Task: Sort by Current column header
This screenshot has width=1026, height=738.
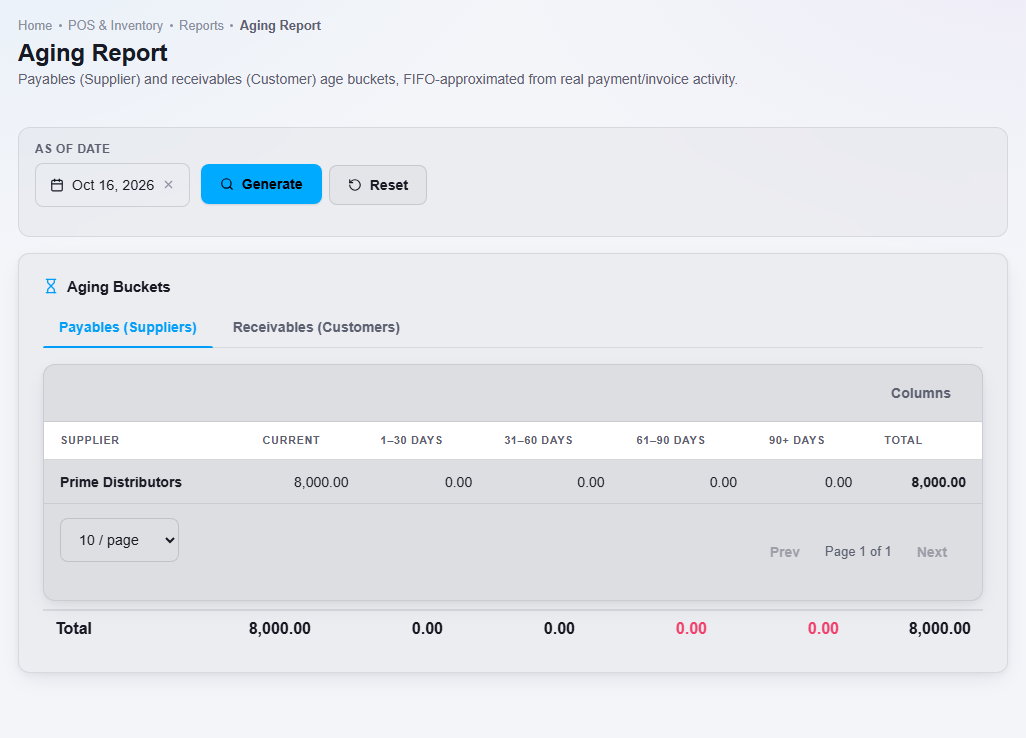Action: coord(291,440)
